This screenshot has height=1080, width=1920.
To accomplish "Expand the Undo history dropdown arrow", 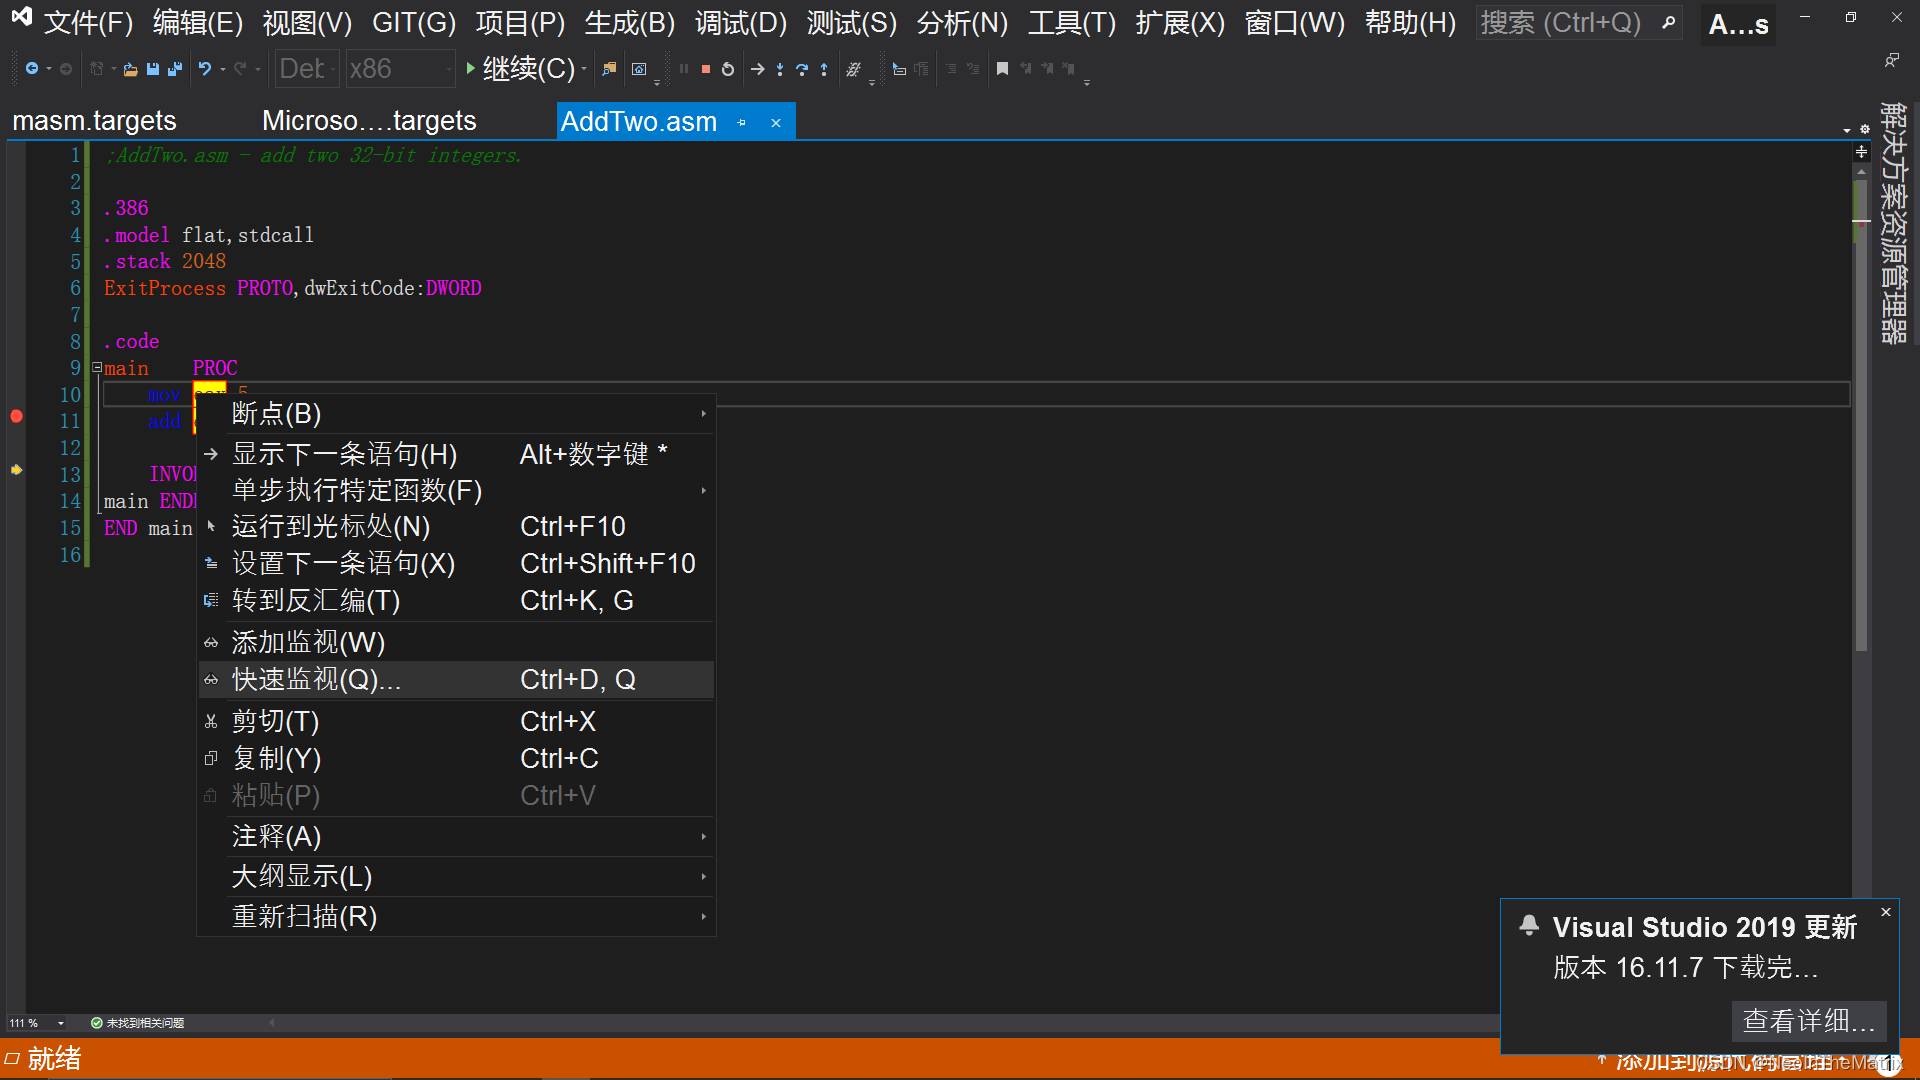I will click(222, 69).
